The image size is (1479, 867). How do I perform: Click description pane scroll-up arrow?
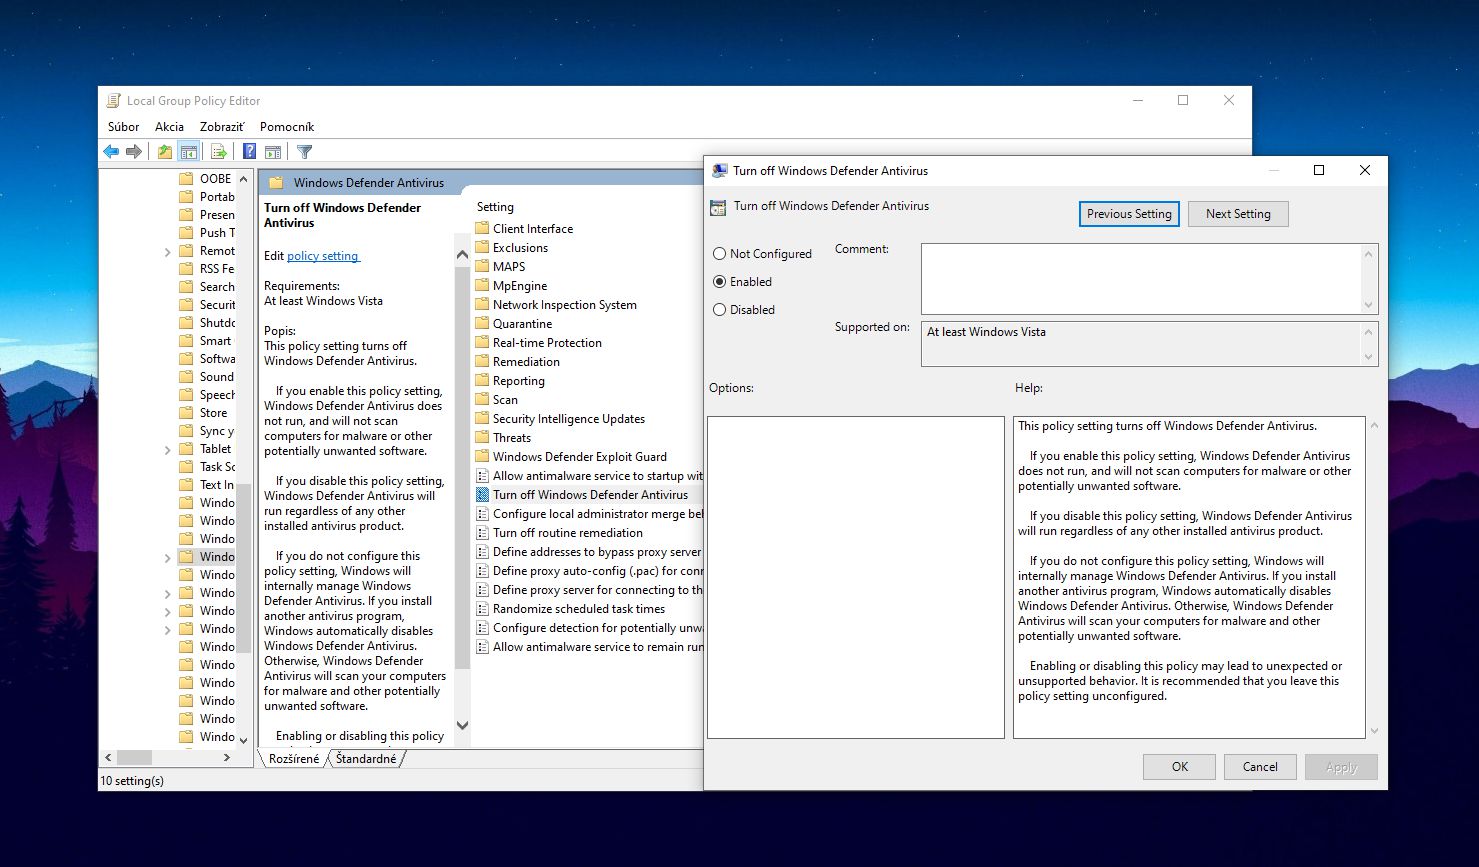click(462, 255)
